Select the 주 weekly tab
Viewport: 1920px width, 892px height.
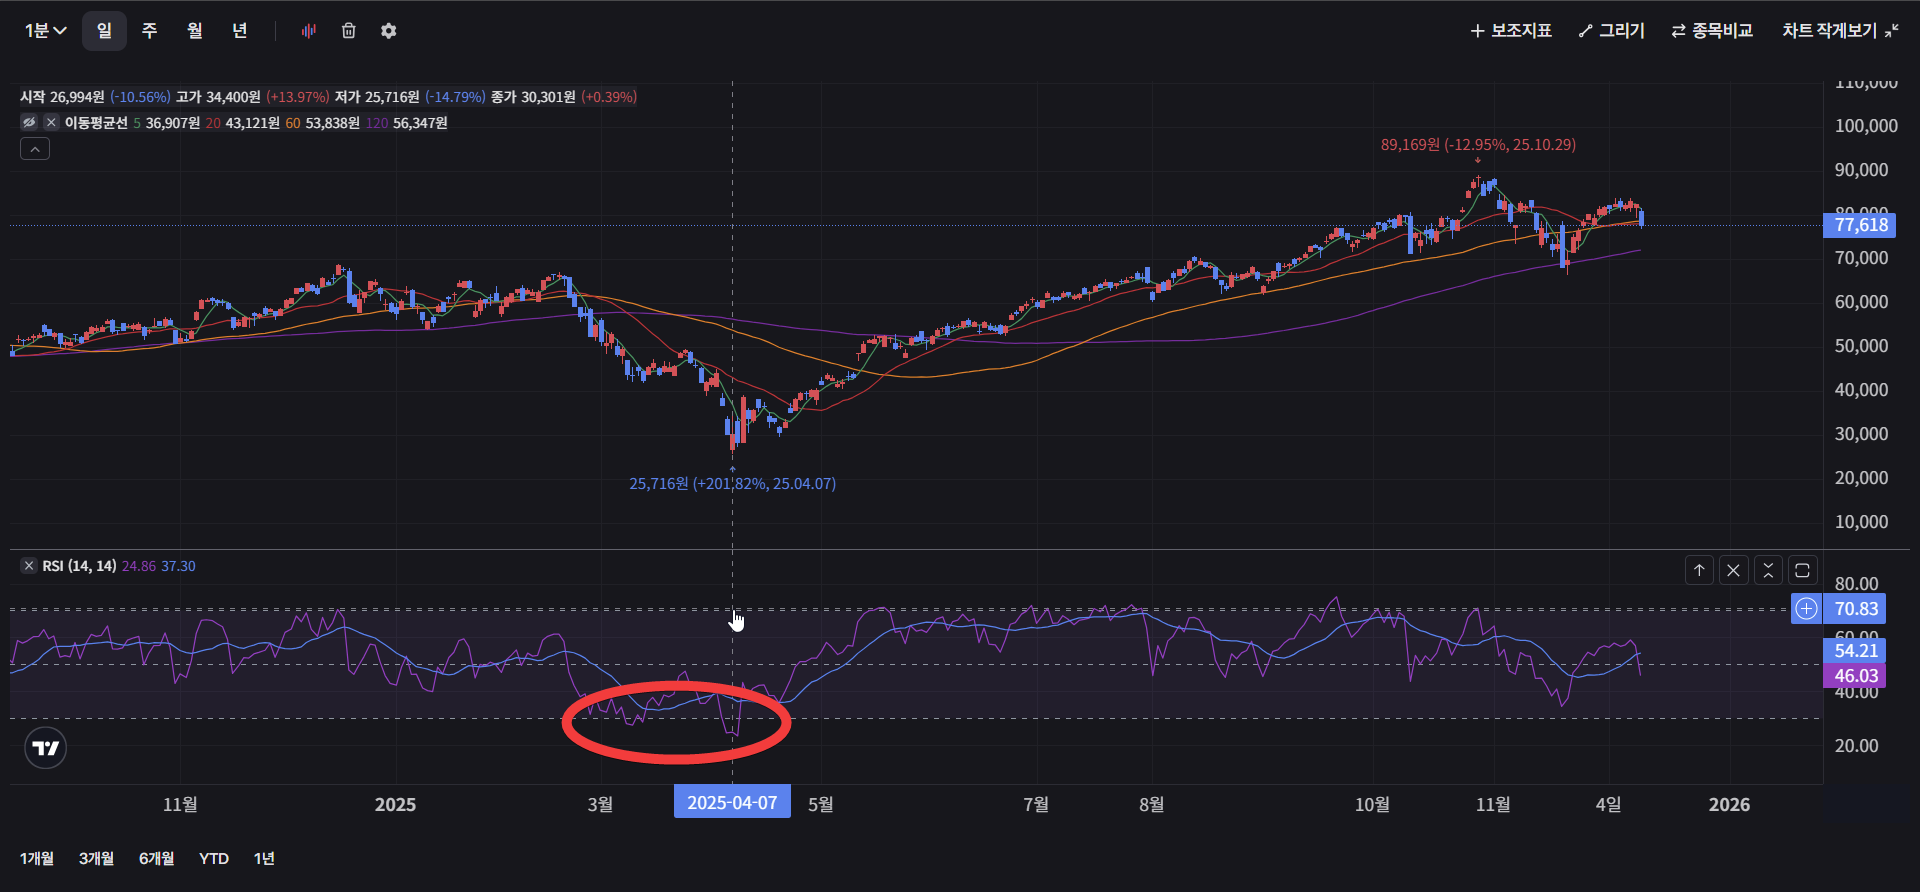tap(149, 31)
